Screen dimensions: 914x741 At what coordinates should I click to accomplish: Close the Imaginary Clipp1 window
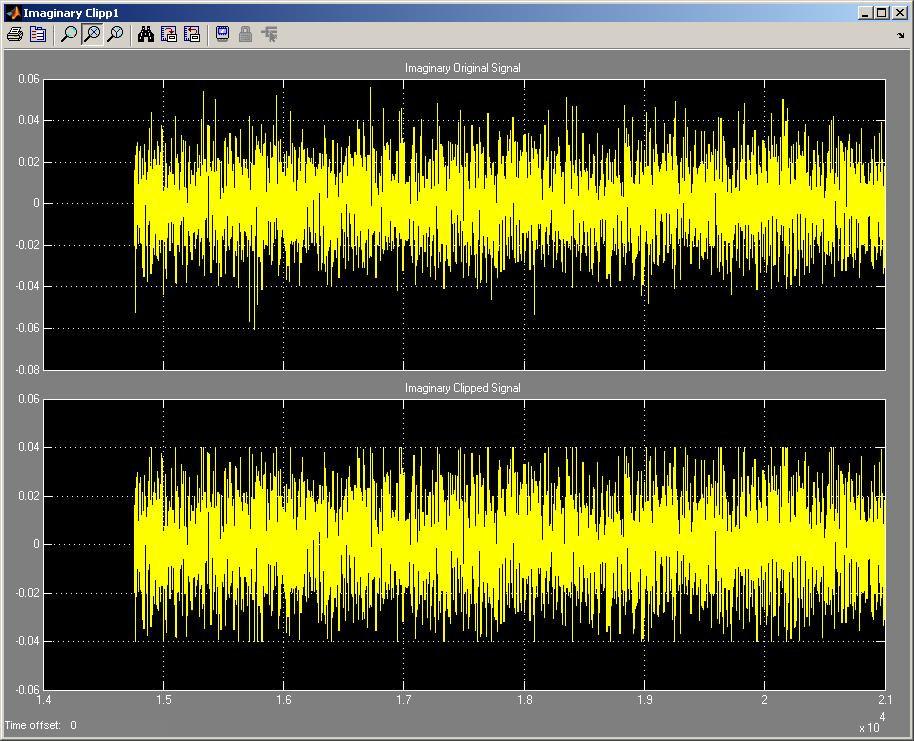click(899, 13)
